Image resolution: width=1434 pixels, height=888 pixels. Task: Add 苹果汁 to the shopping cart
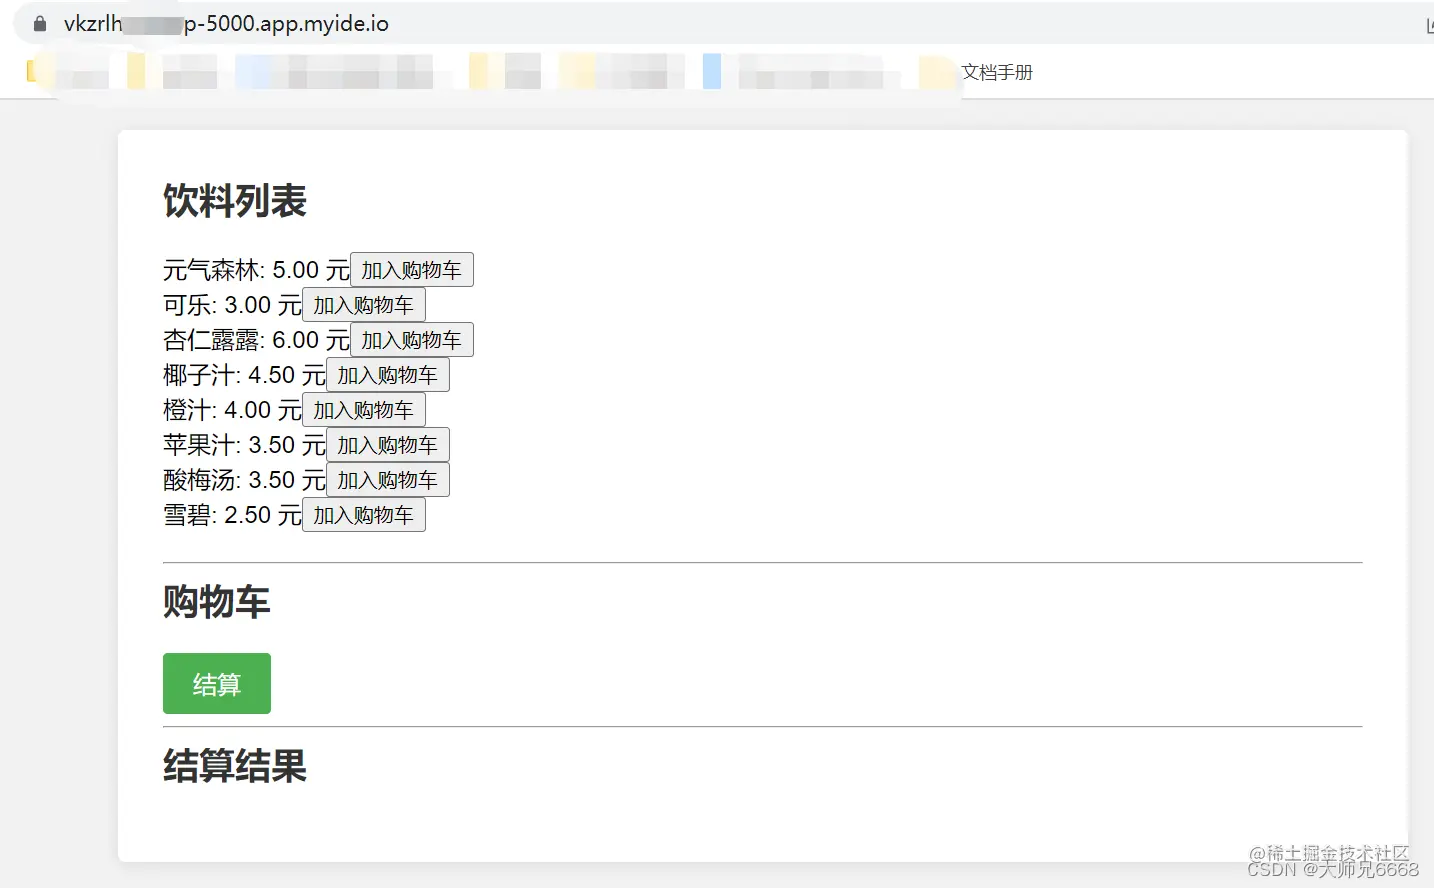pos(388,444)
